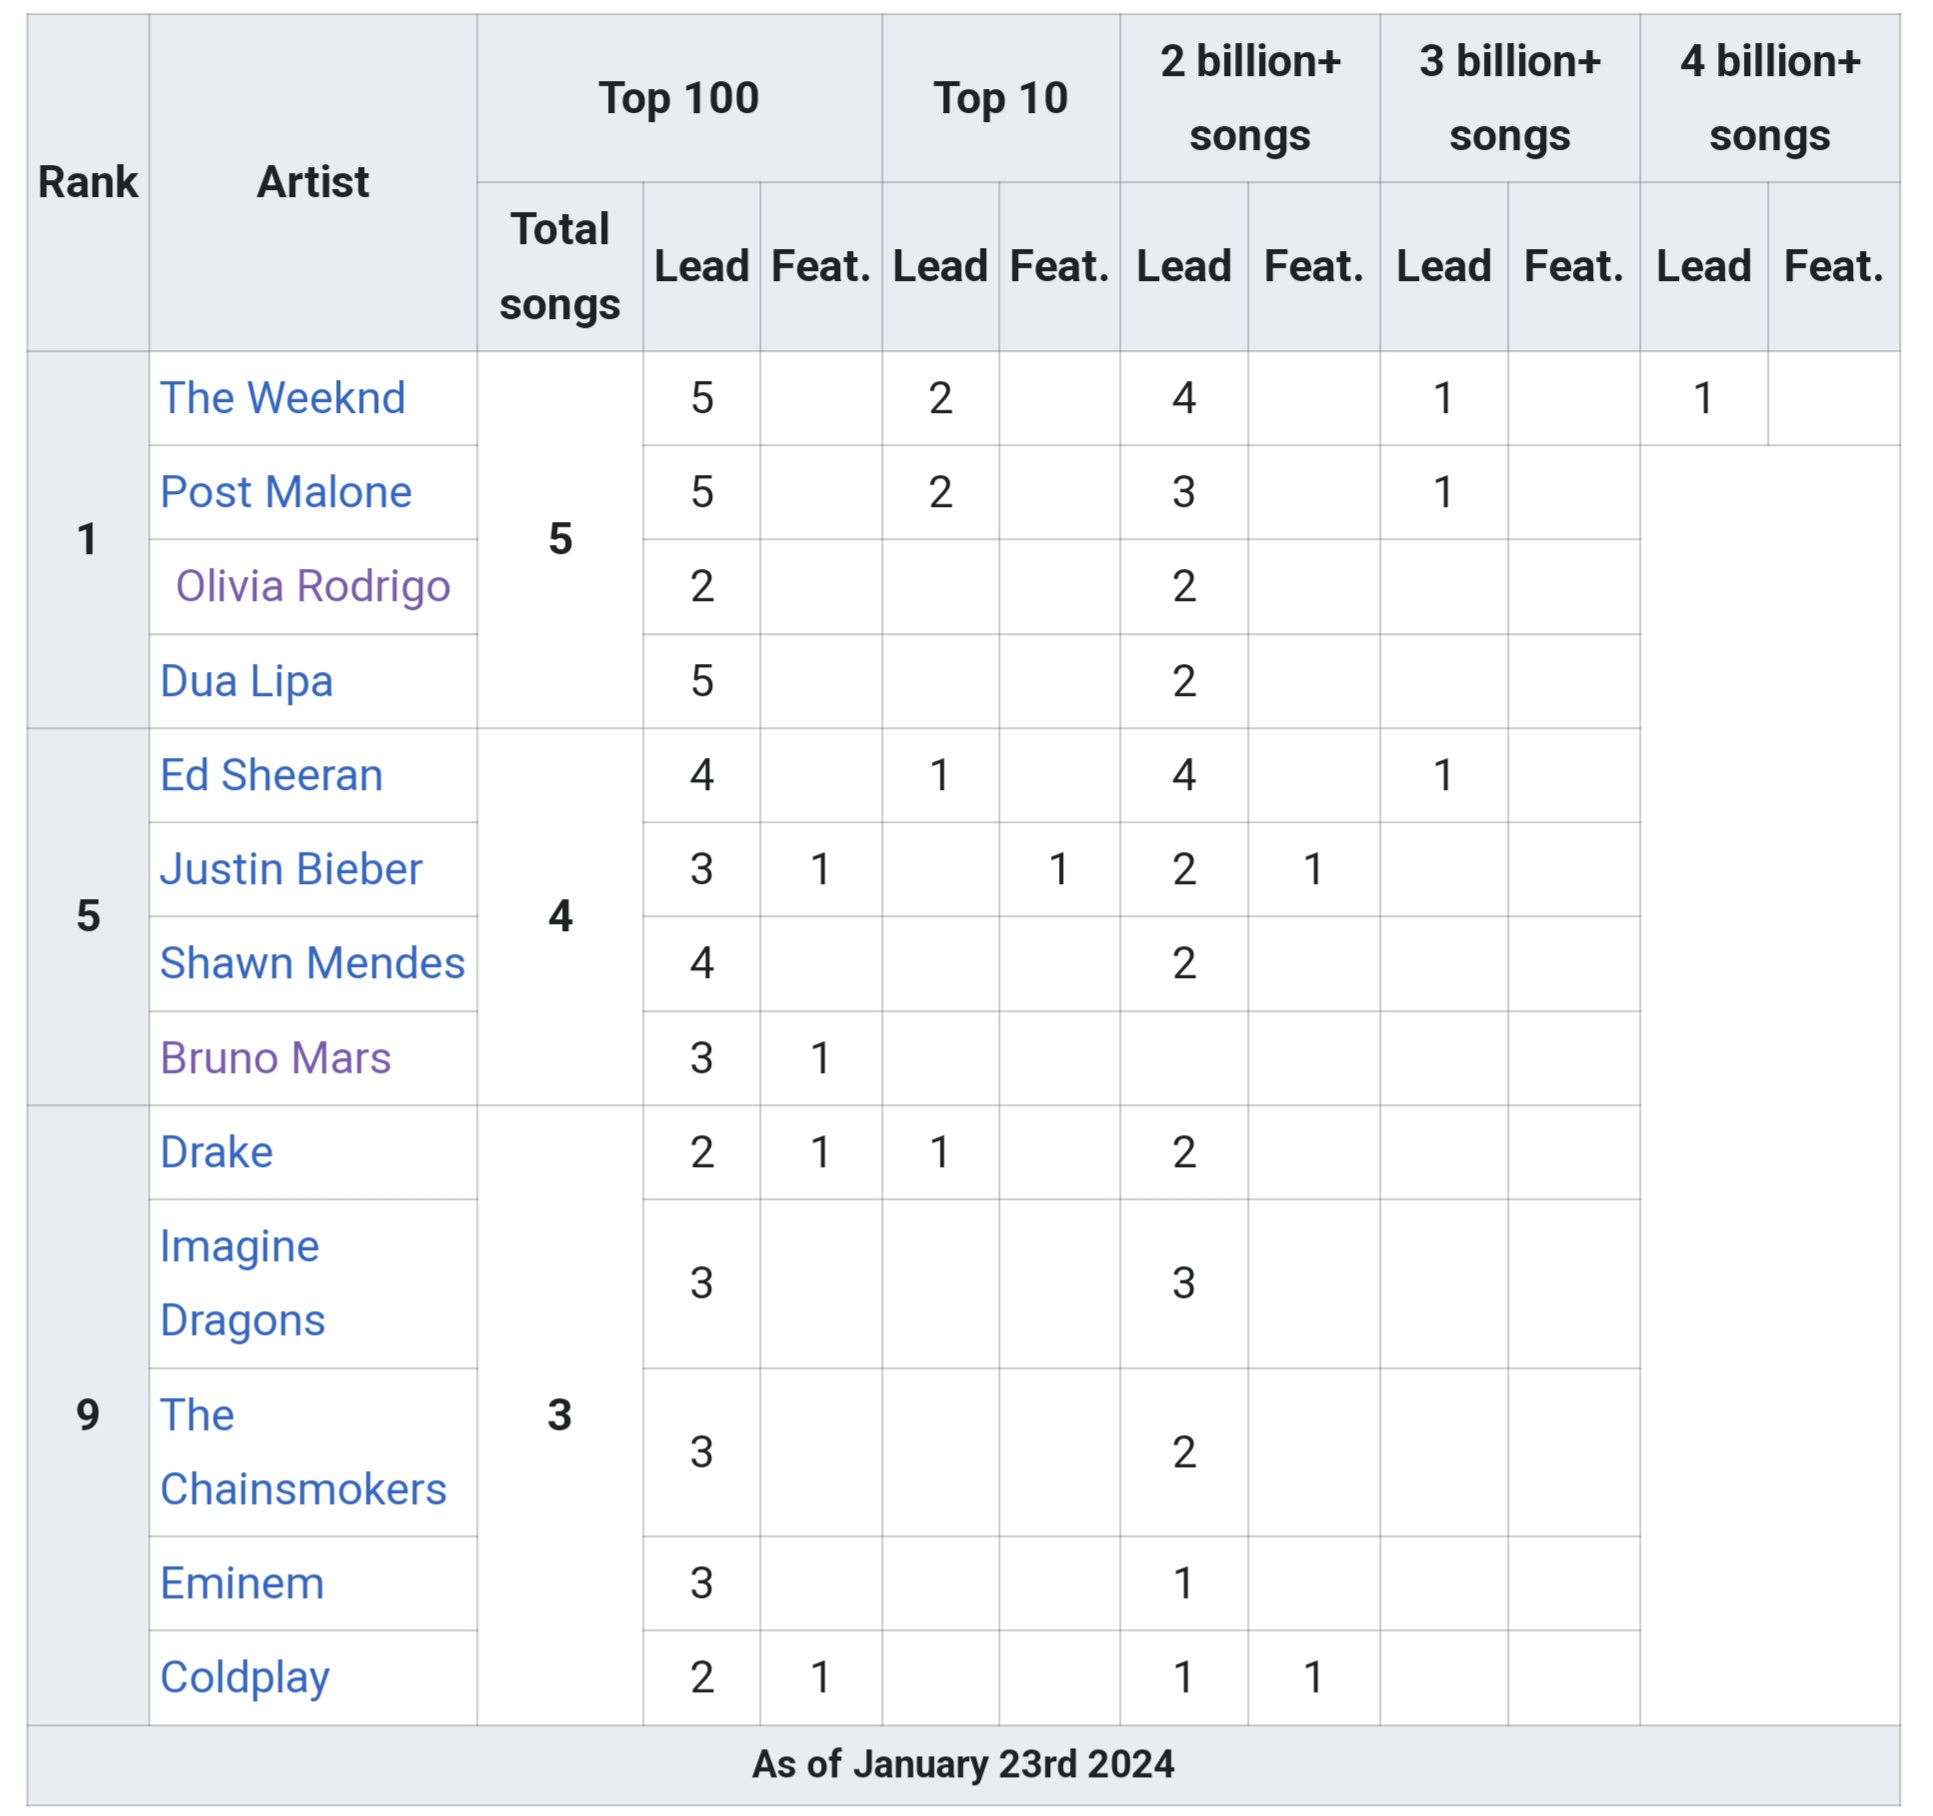Open Olivia Rodrigo artist link
The image size is (1933, 1816).
313,586
